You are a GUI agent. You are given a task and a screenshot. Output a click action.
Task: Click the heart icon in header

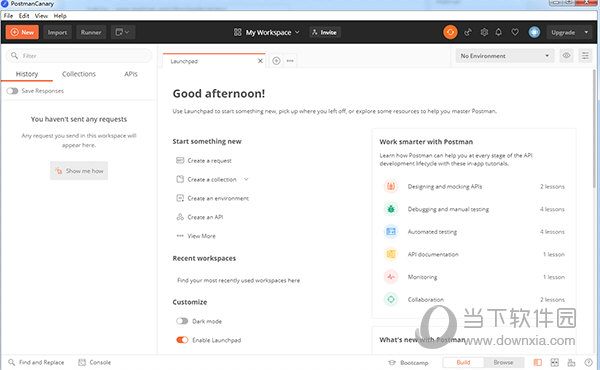point(515,32)
